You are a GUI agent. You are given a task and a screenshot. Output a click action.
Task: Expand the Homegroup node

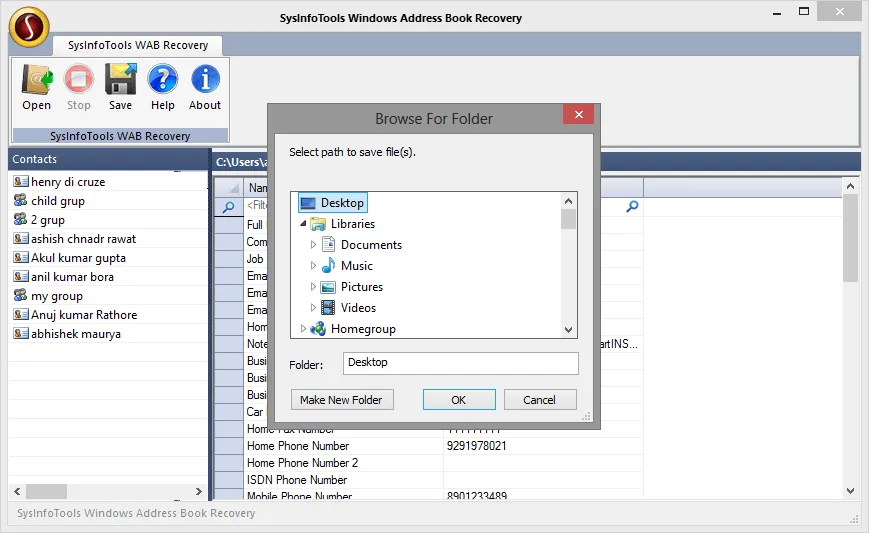(303, 329)
